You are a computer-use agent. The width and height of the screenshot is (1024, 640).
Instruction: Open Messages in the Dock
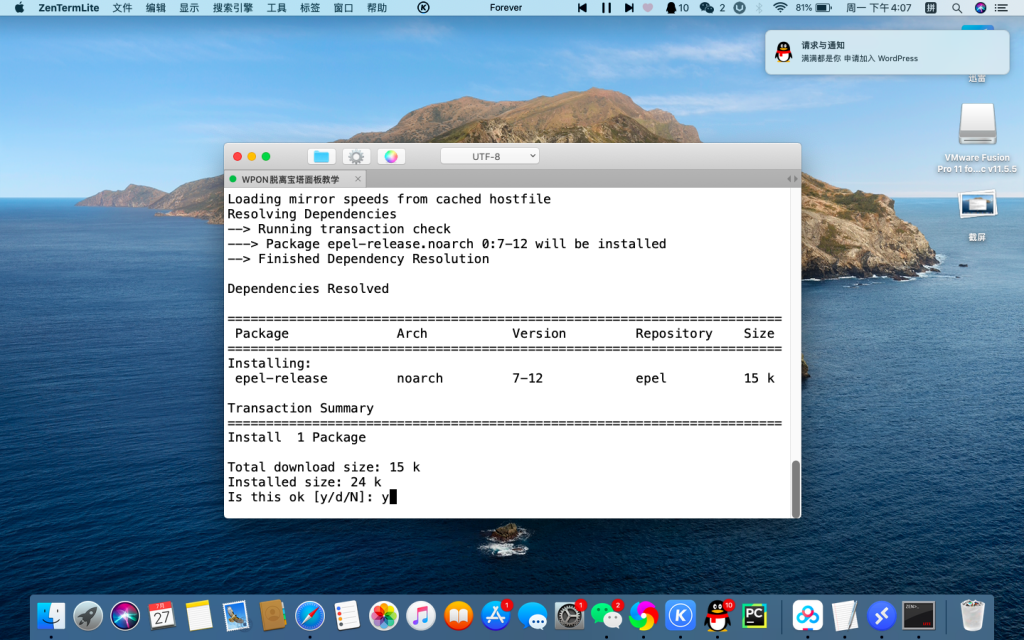pyautogui.click(x=532, y=615)
